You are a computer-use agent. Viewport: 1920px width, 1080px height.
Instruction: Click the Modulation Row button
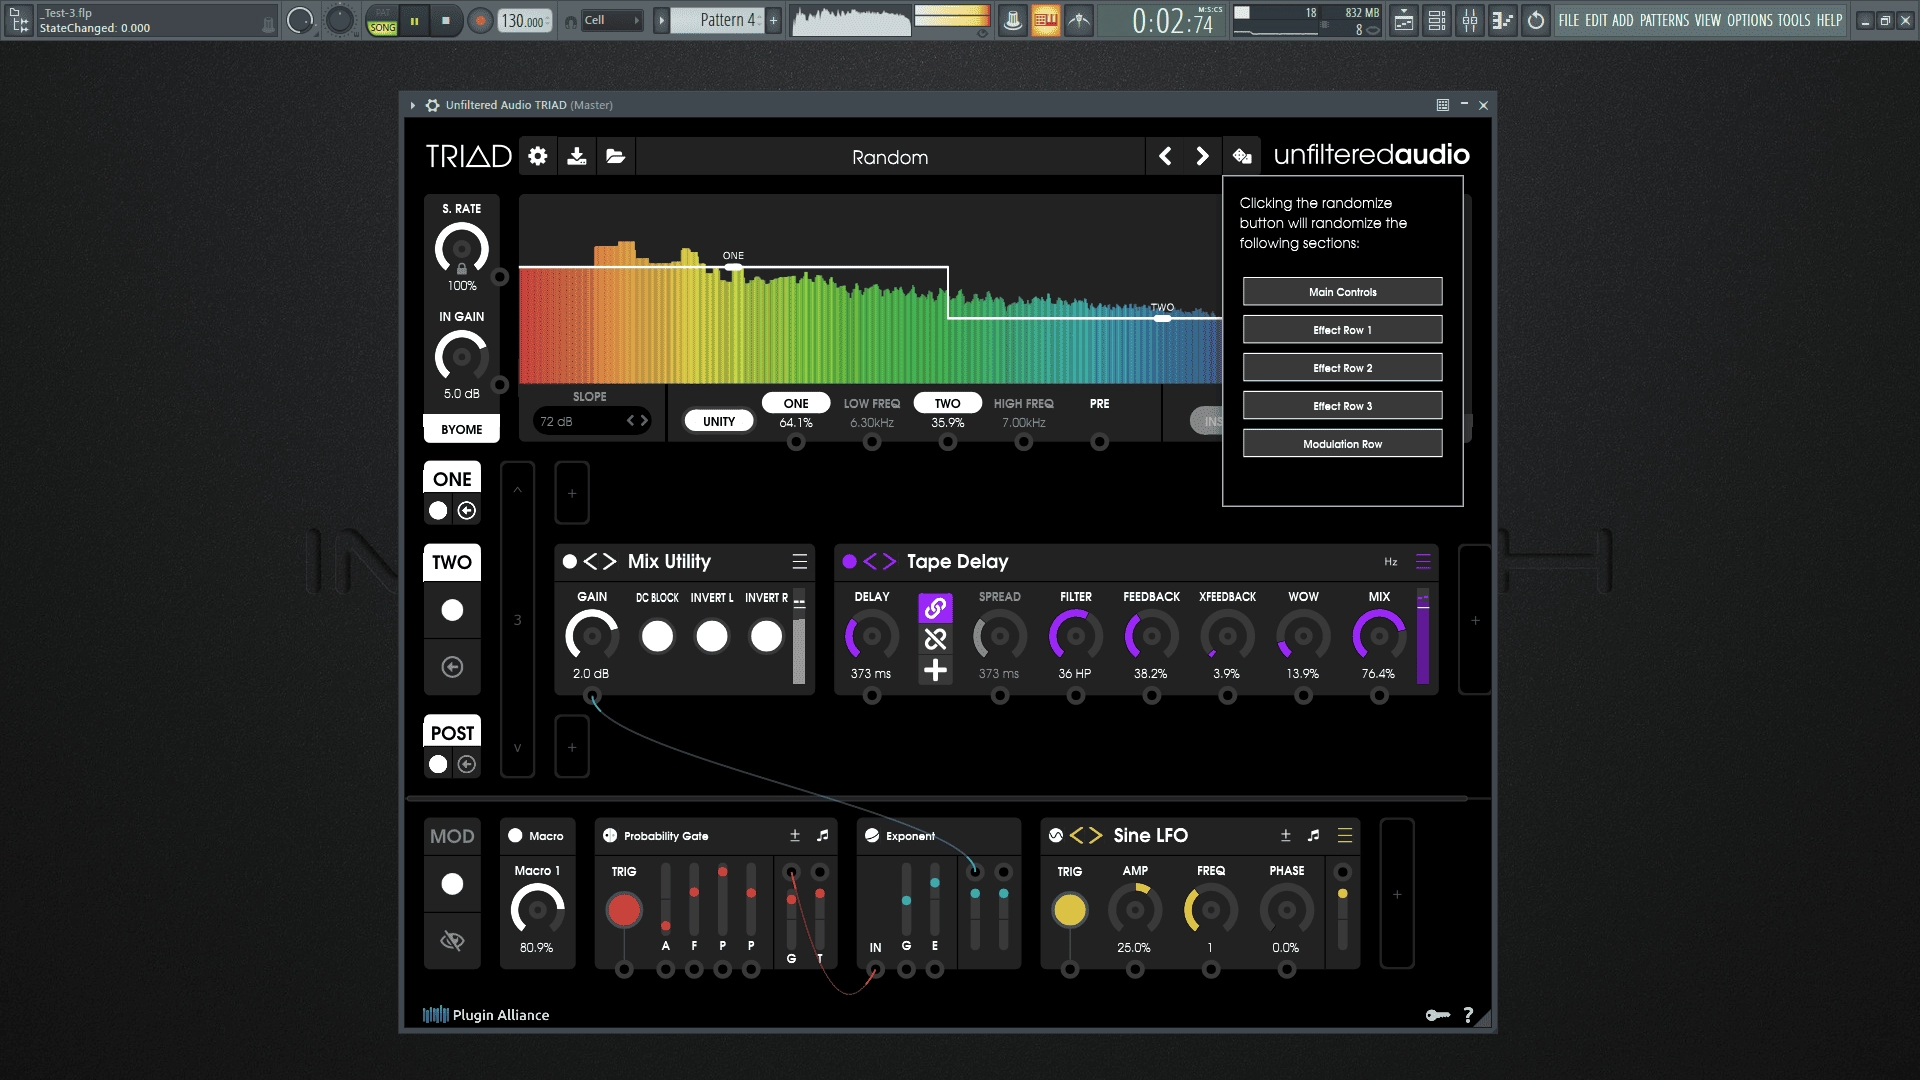[1342, 444]
